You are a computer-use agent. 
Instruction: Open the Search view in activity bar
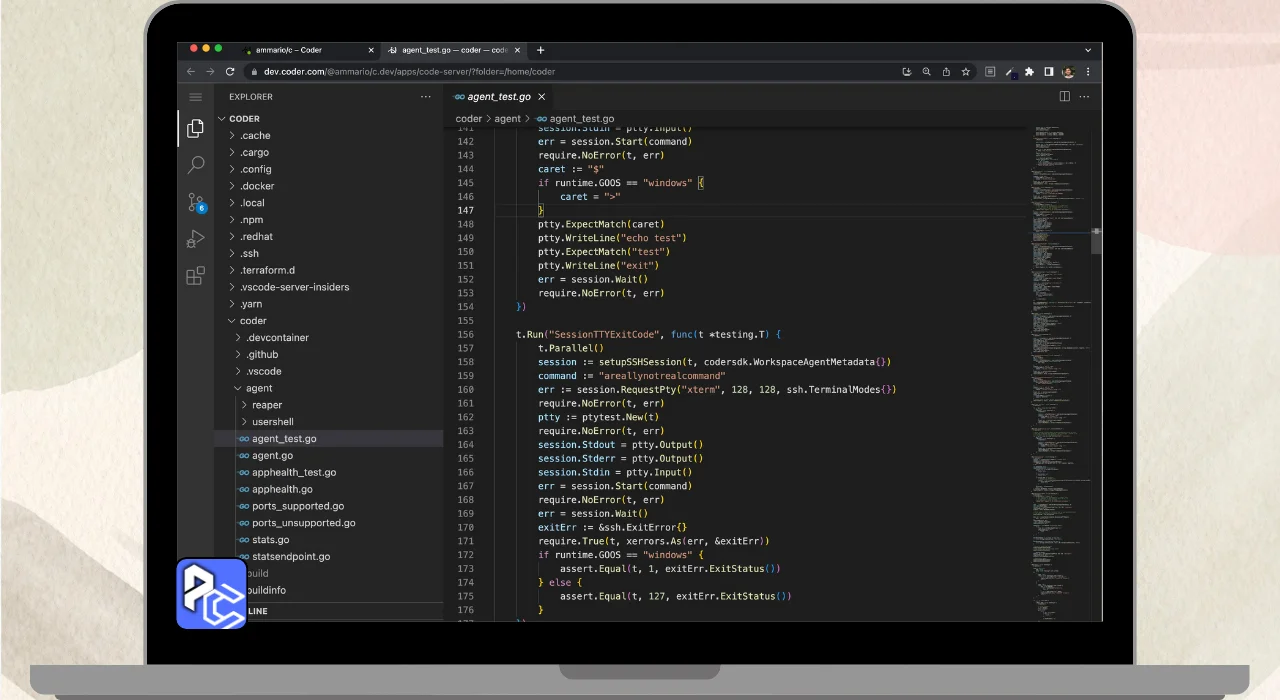(196, 165)
